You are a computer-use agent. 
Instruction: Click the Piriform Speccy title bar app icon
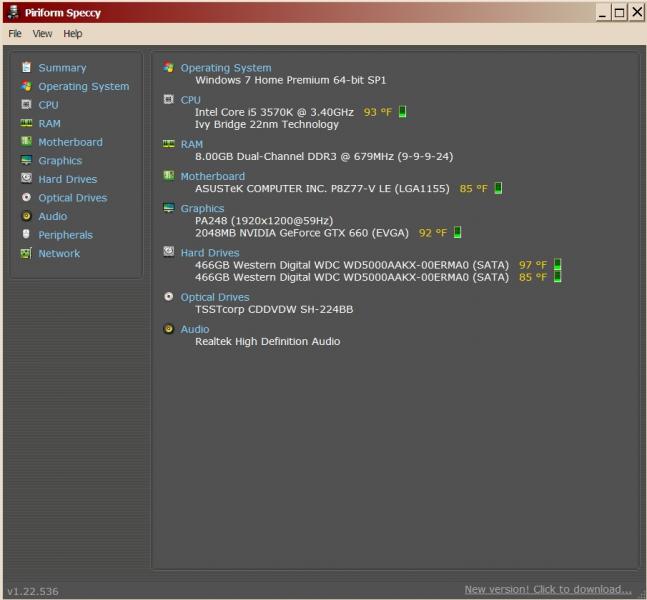(x=14, y=12)
